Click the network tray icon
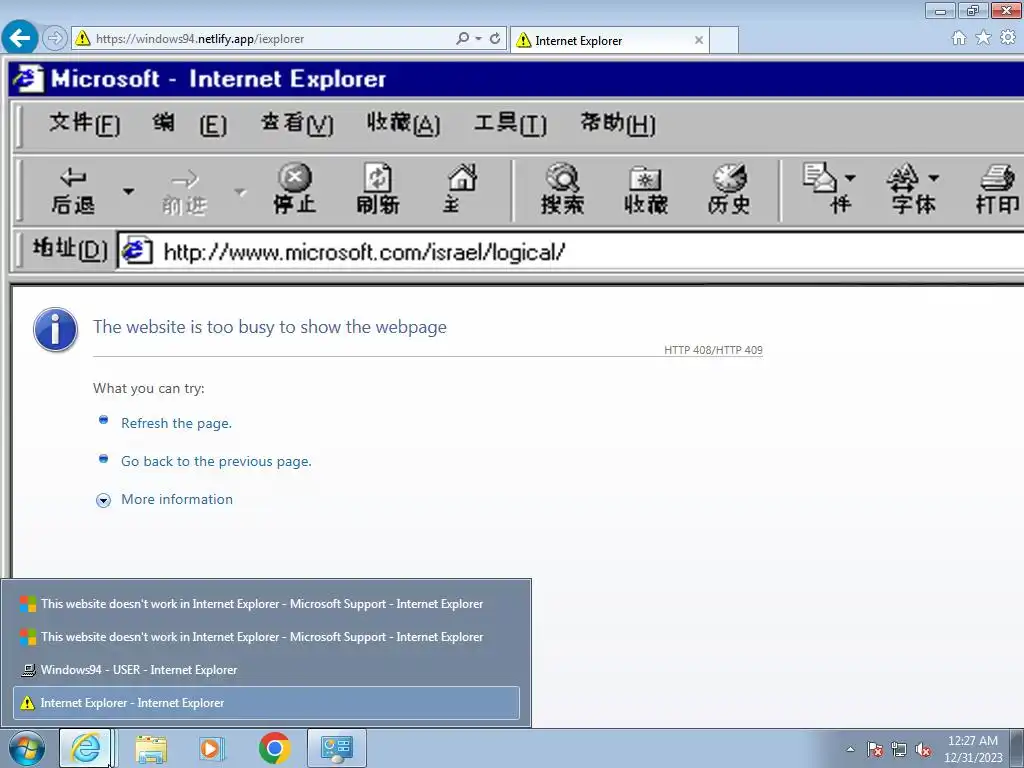 pos(899,749)
